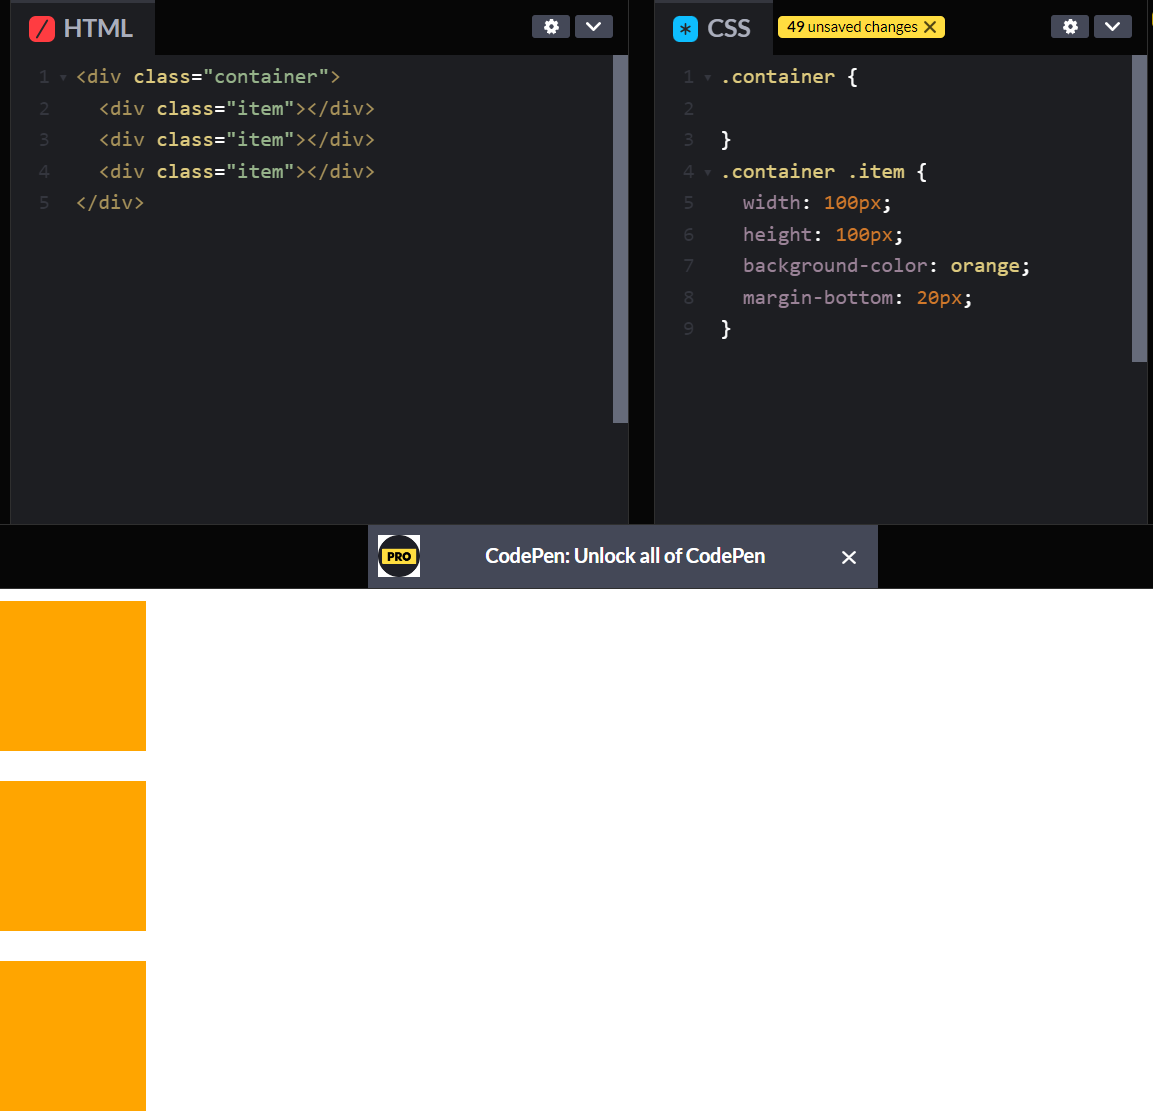The height and width of the screenshot is (1111, 1153).
Task: Click the orange value in background-color
Action: click(x=985, y=266)
